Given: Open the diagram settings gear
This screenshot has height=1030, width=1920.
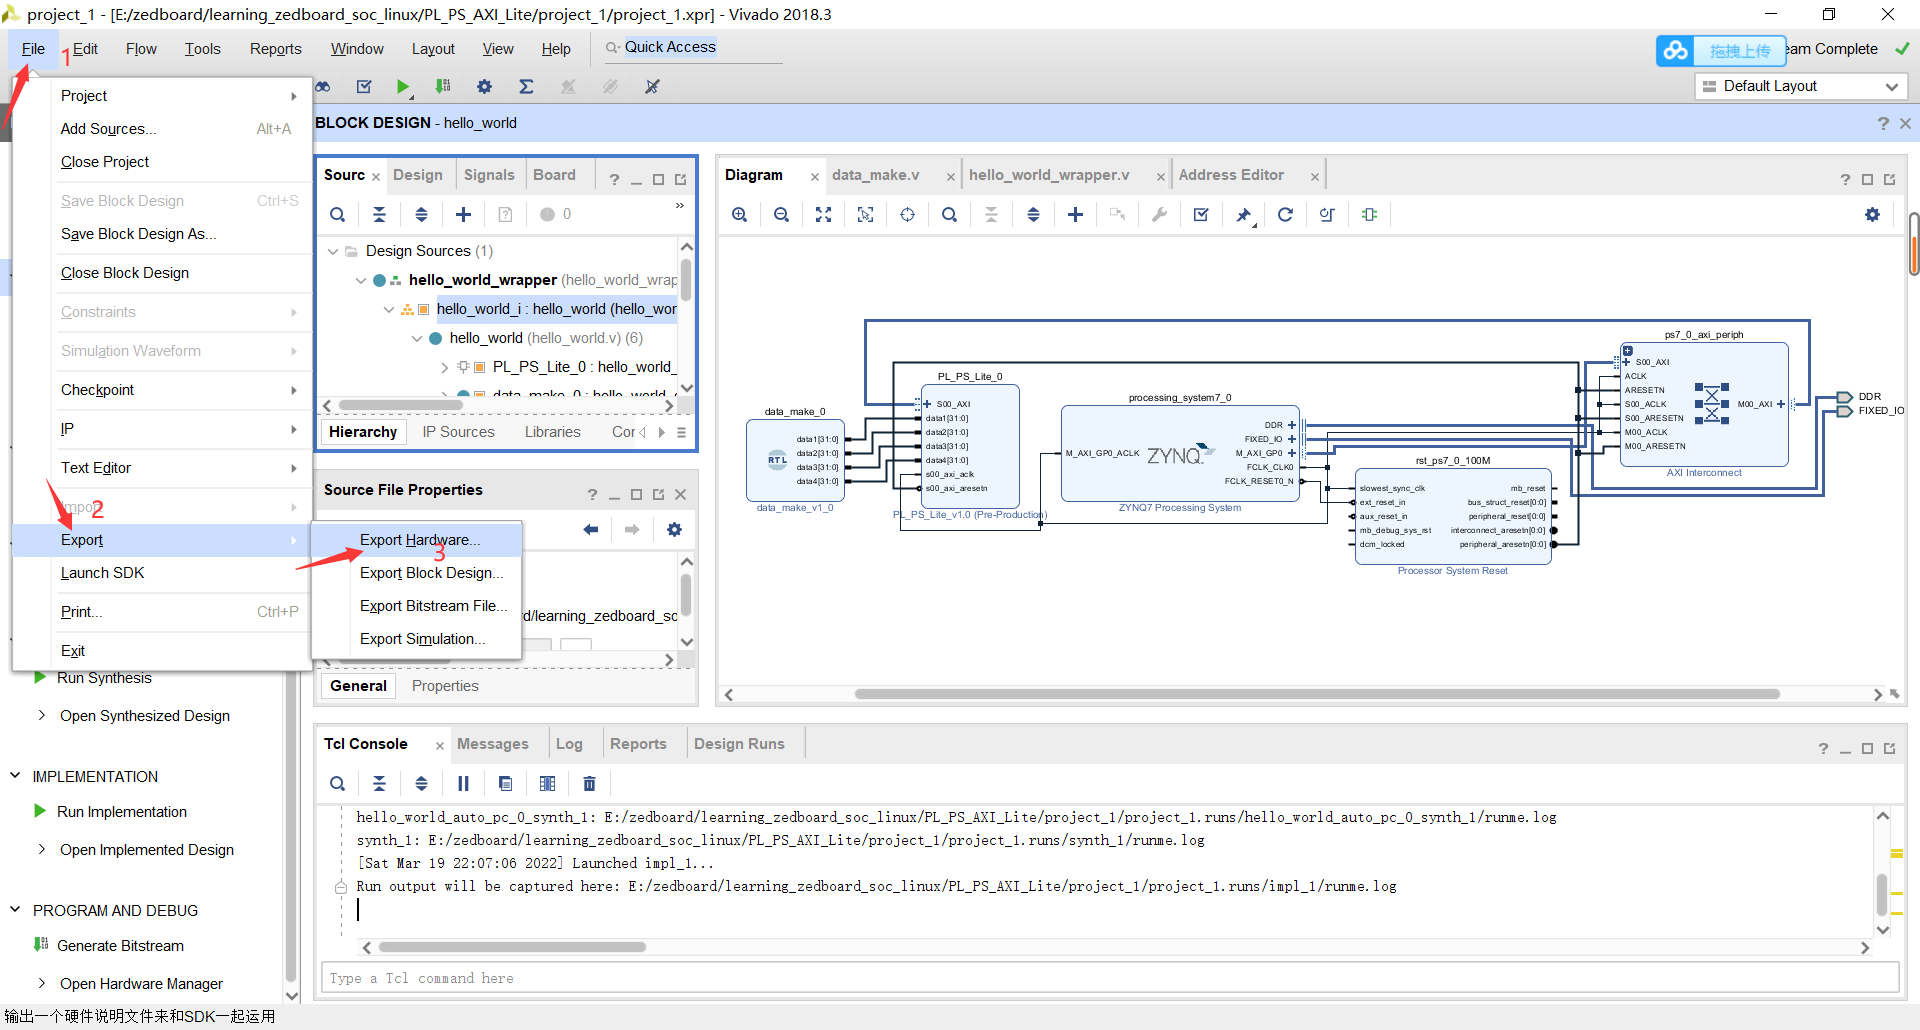Looking at the screenshot, I should (x=1872, y=214).
